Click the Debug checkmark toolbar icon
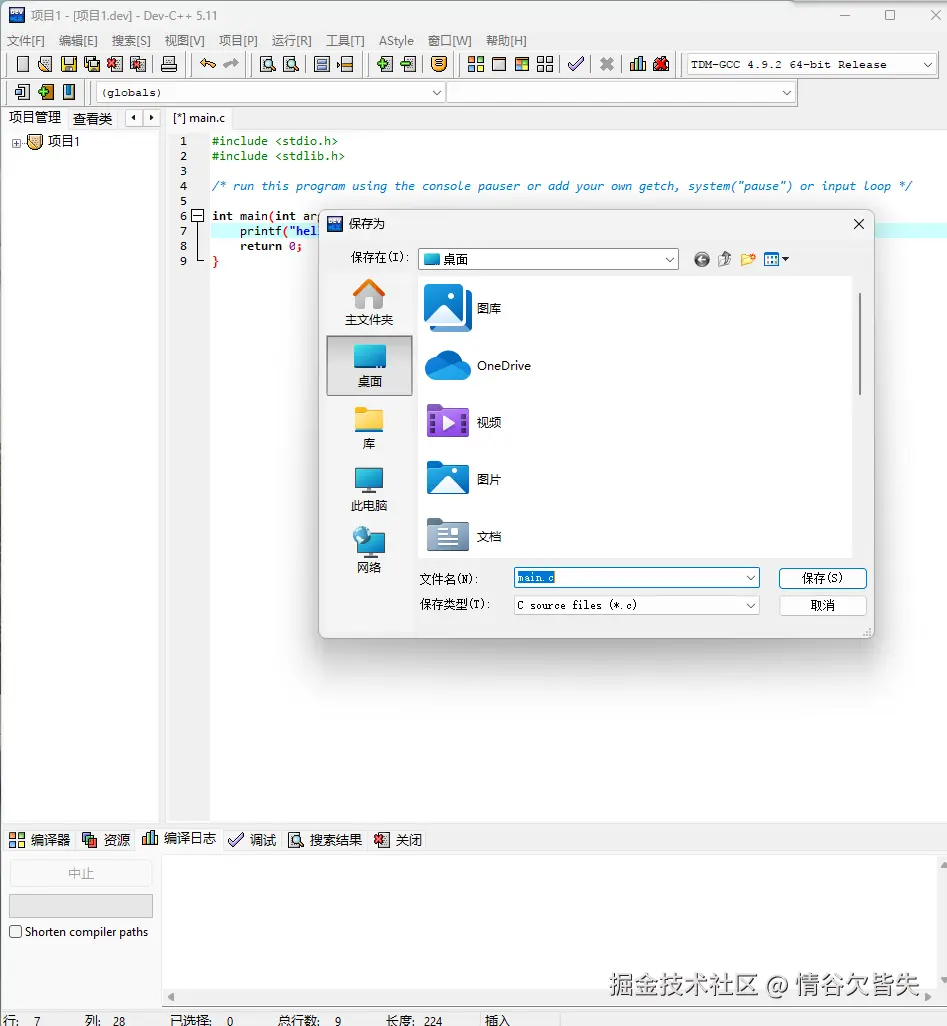Image resolution: width=947 pixels, height=1026 pixels. click(576, 64)
